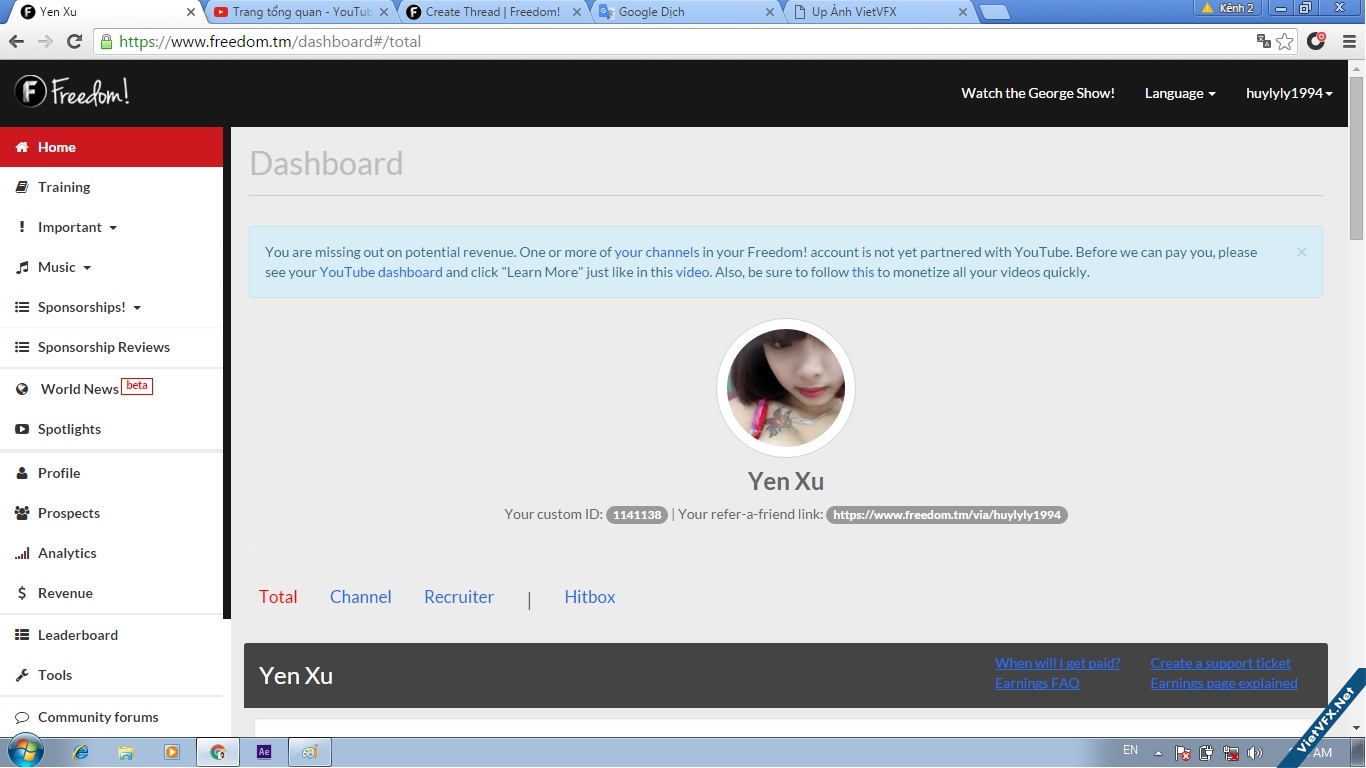Bookmark this page with the star icon
Image resolution: width=1366 pixels, height=768 pixels.
click(1285, 41)
